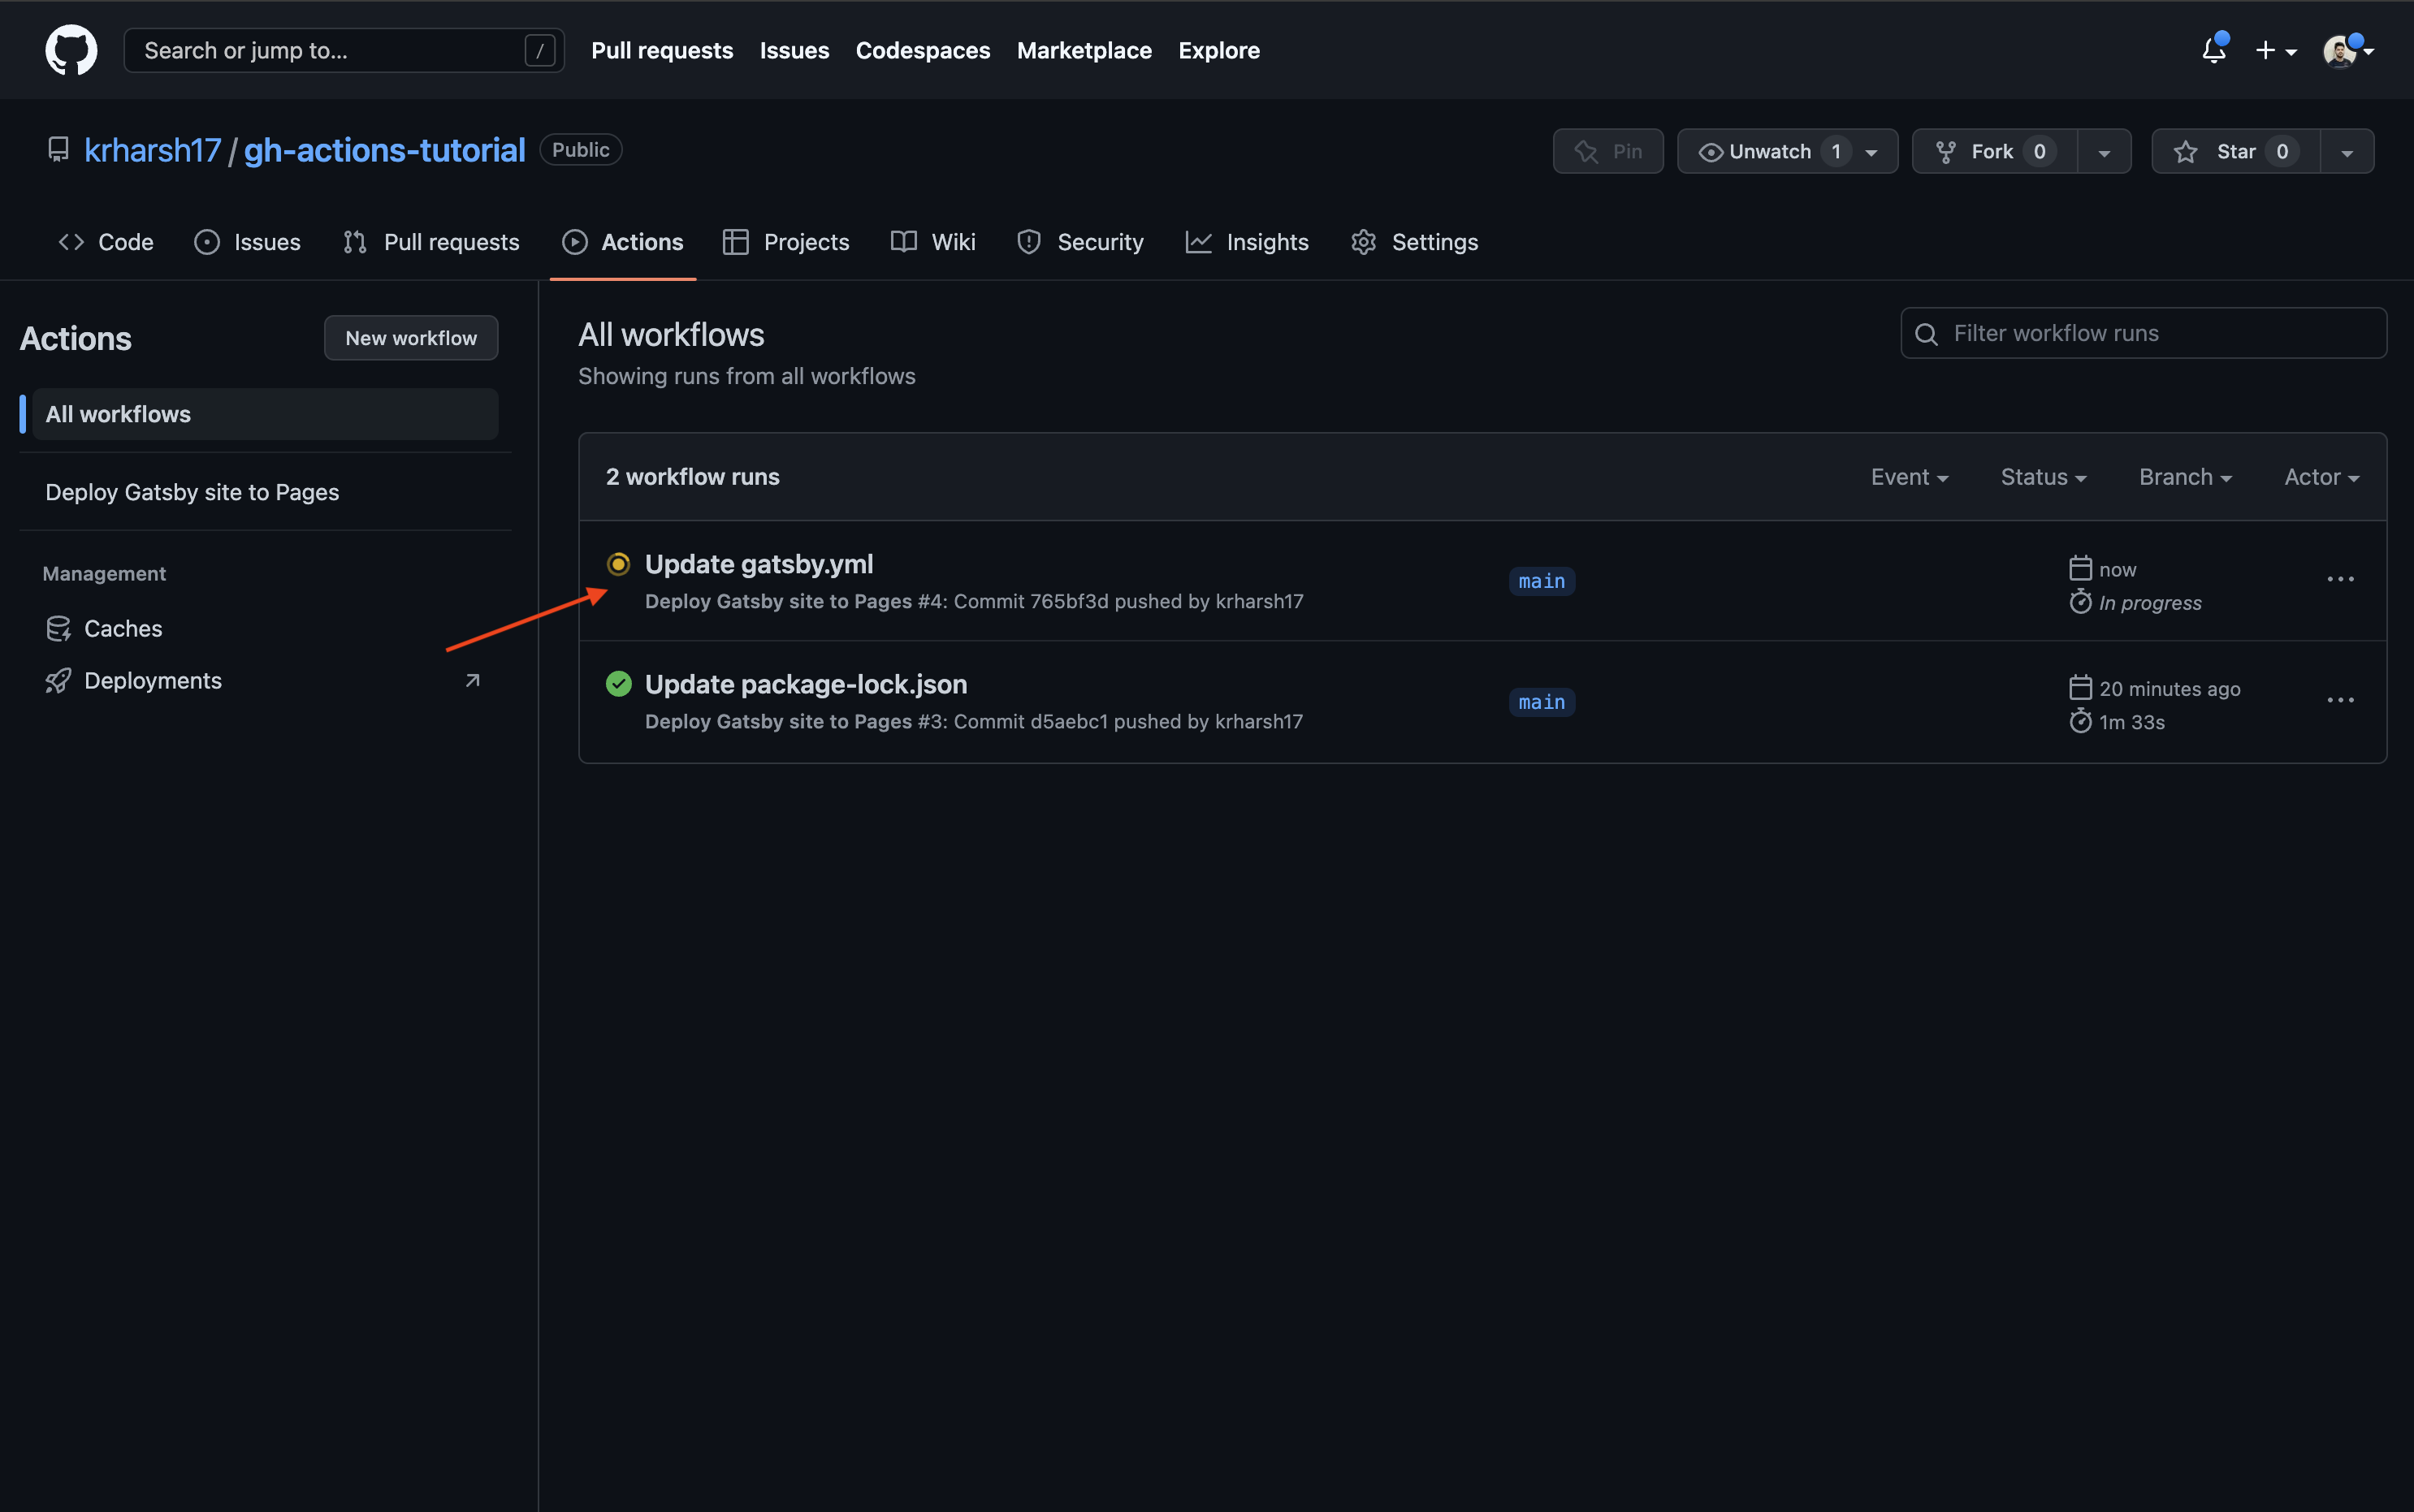The height and width of the screenshot is (1512, 2414).
Task: Star the gh-actions-tutorial repository
Action: (x=2234, y=151)
